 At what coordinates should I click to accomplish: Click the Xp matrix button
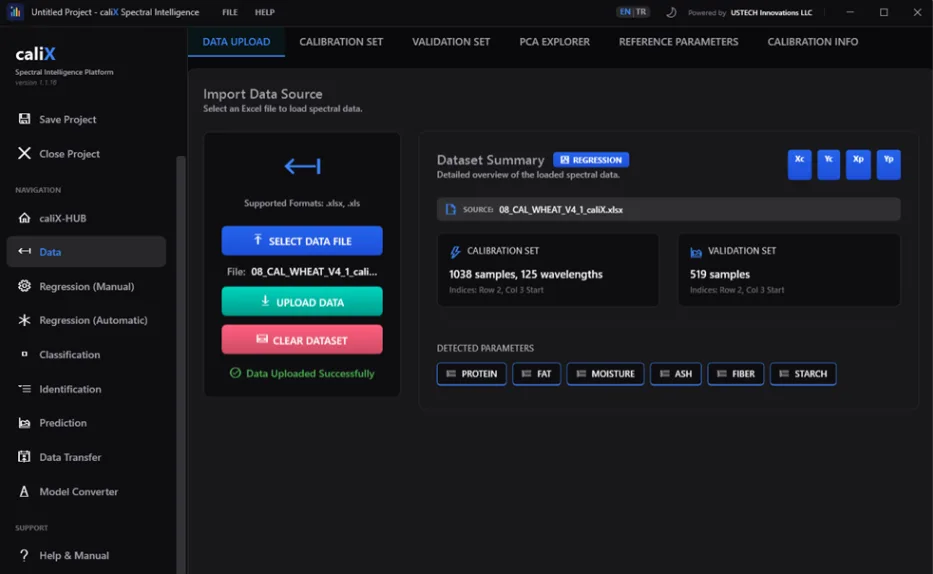click(858, 164)
